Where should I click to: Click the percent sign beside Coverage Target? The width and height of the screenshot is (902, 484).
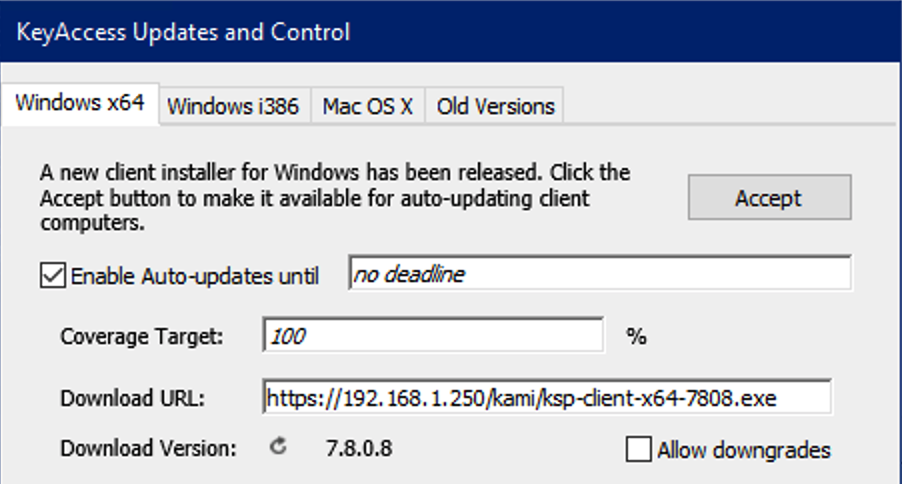[x=636, y=336]
